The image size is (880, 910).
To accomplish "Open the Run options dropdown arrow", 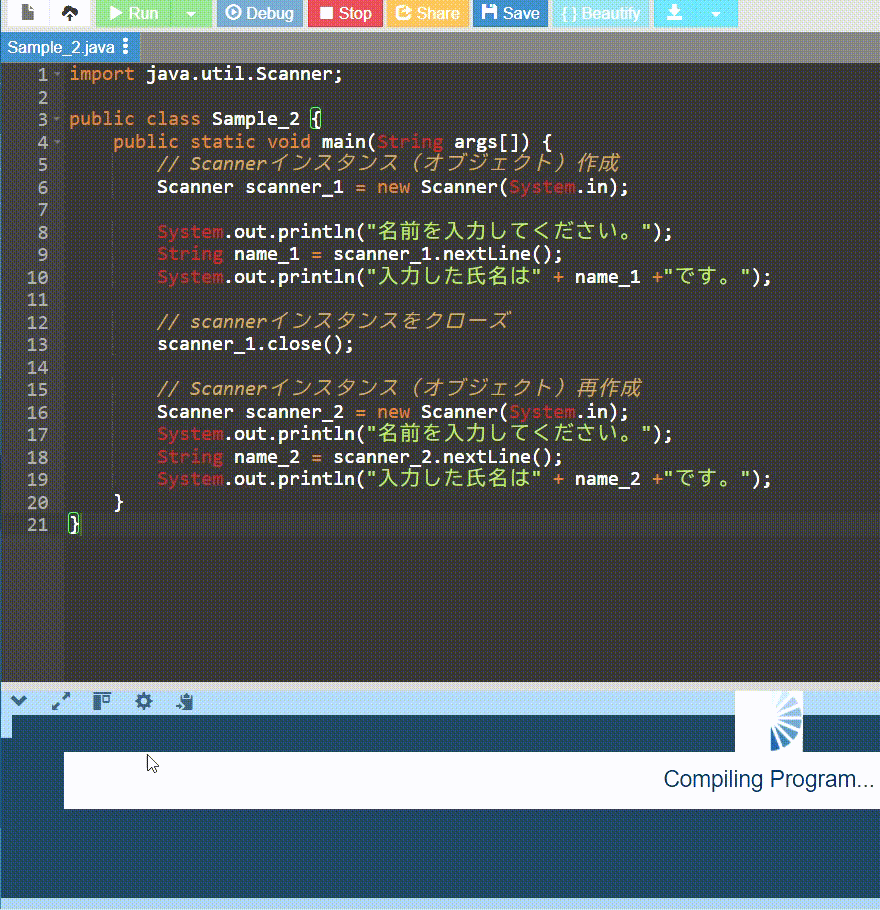I will point(191,13).
